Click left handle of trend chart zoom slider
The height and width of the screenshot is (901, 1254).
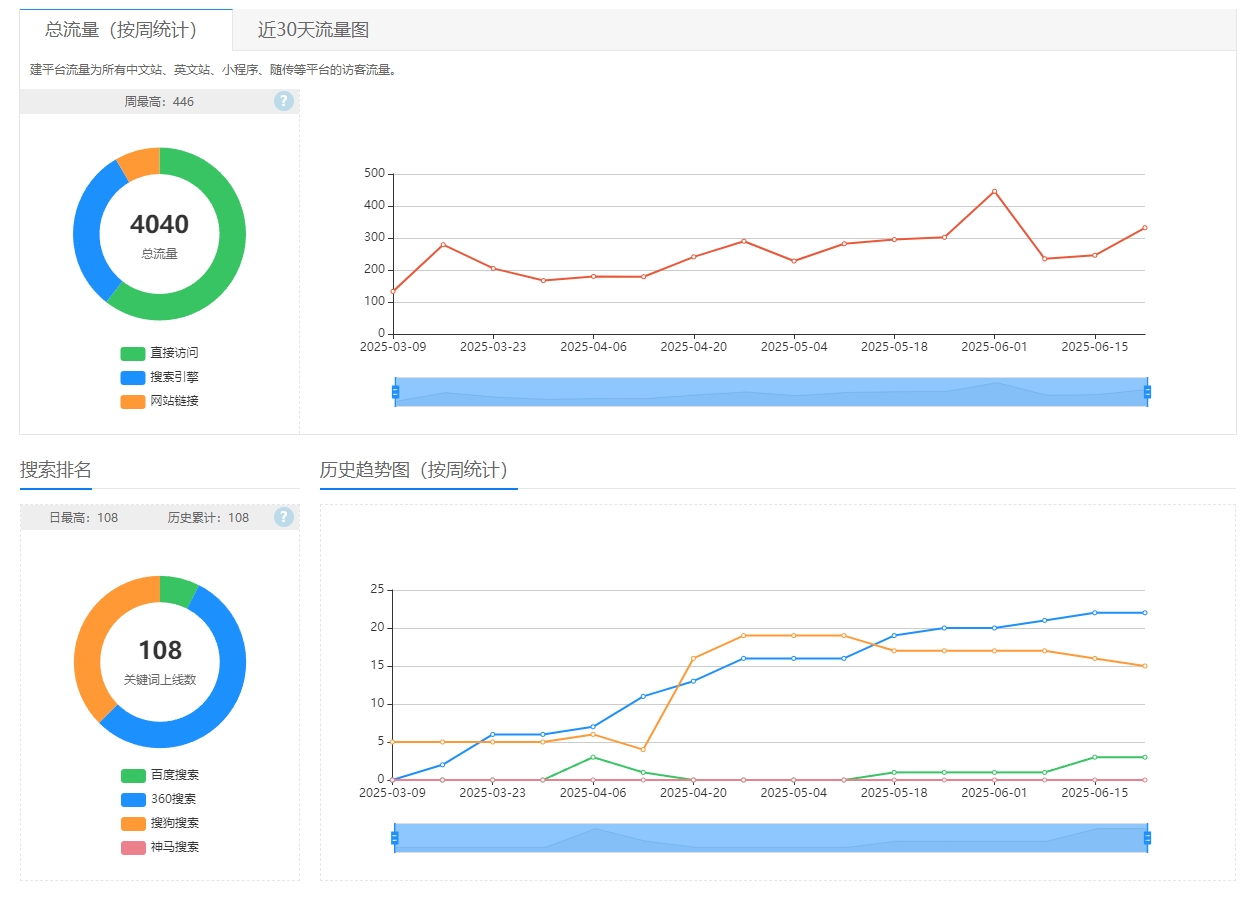click(x=395, y=838)
